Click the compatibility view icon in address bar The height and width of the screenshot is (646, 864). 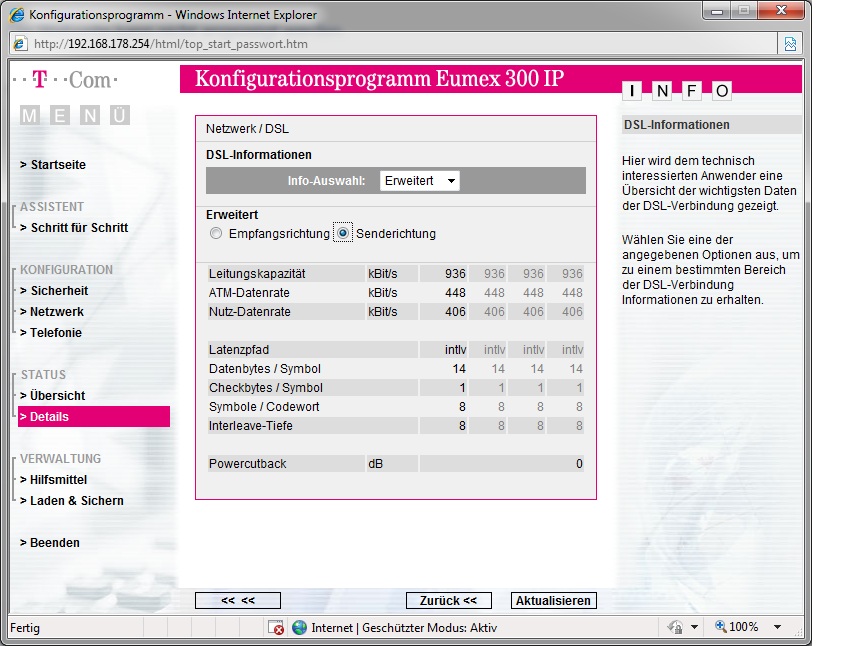(790, 44)
